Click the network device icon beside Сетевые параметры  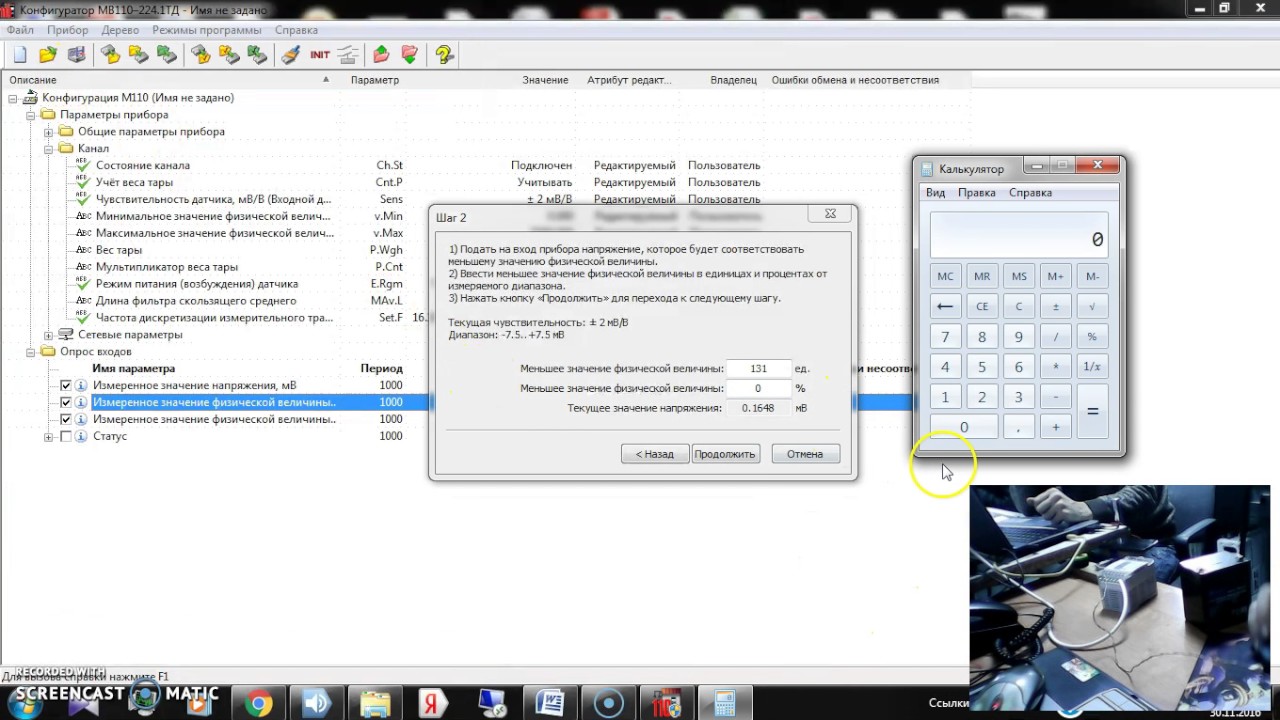[x=66, y=334]
